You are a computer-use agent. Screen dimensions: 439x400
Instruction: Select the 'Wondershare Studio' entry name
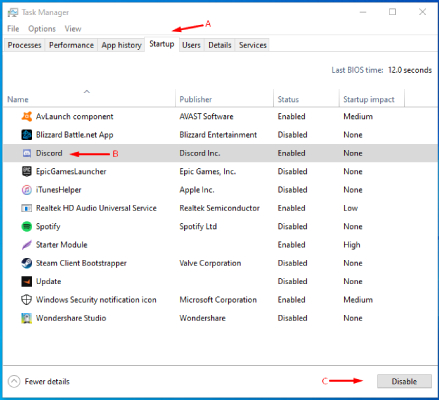point(71,318)
